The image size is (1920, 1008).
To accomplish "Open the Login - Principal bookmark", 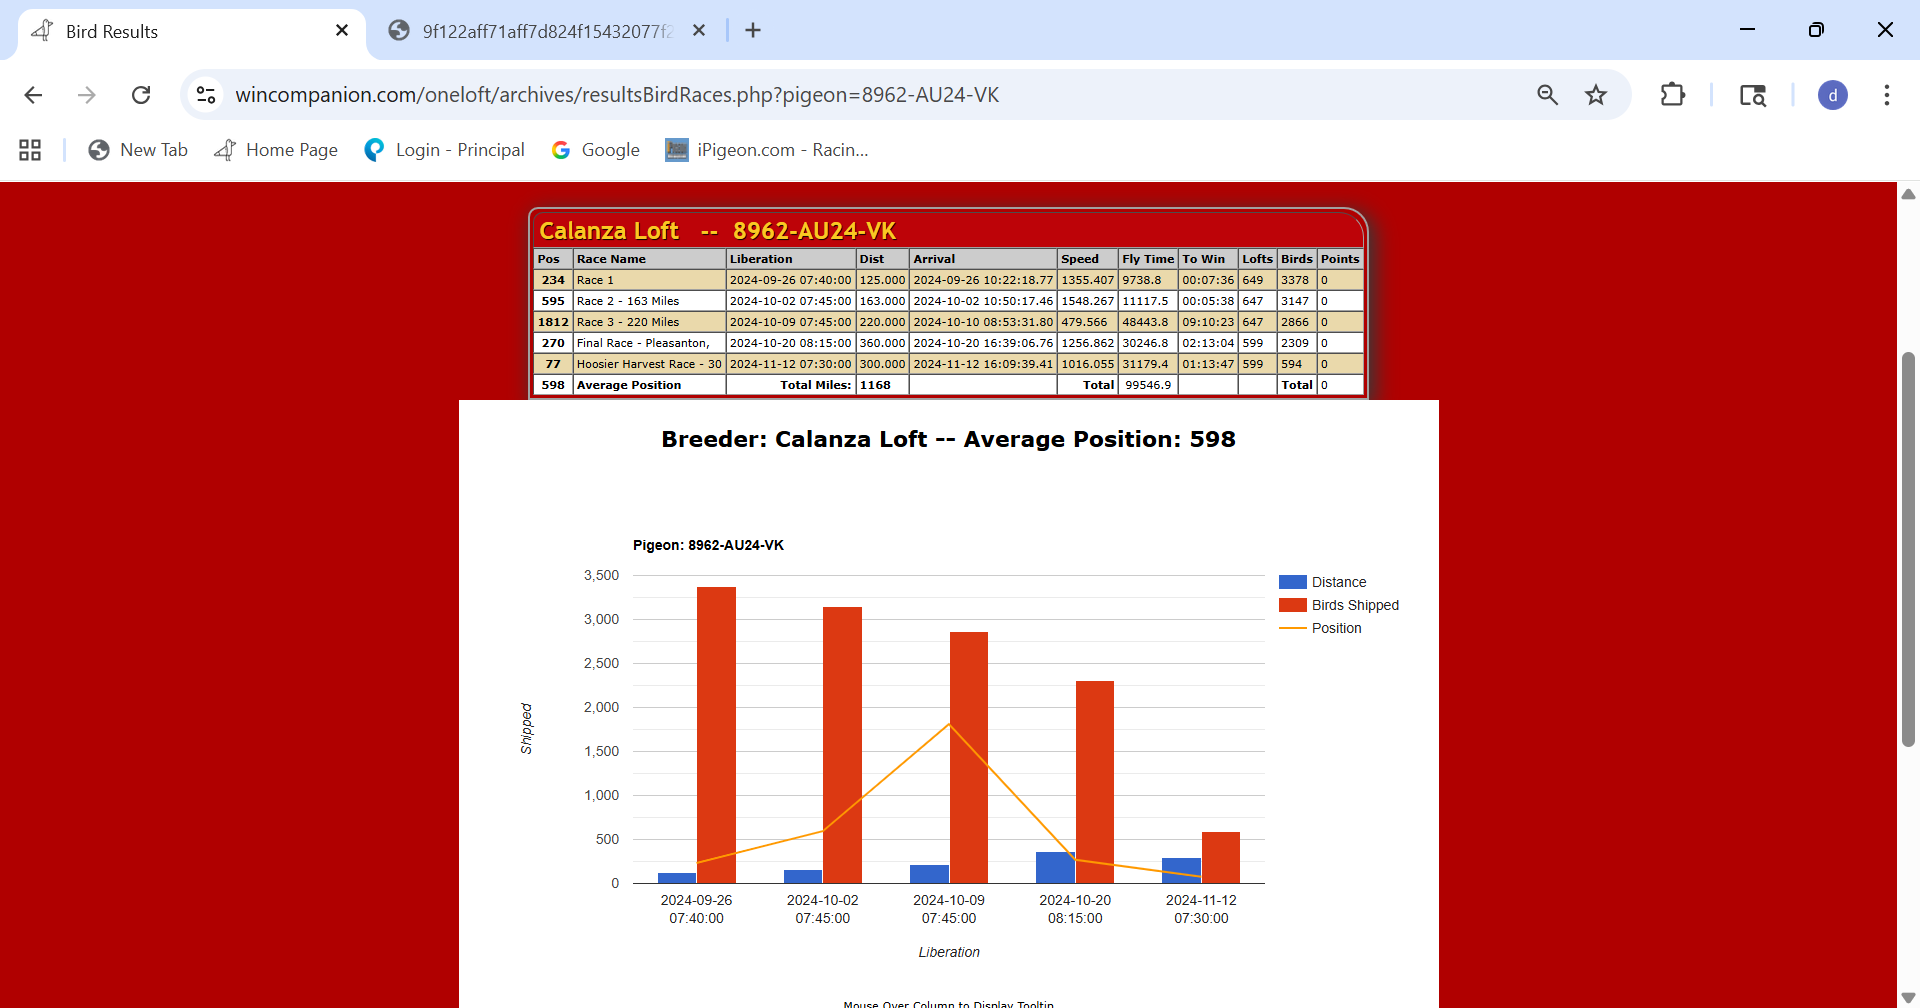I will (445, 150).
